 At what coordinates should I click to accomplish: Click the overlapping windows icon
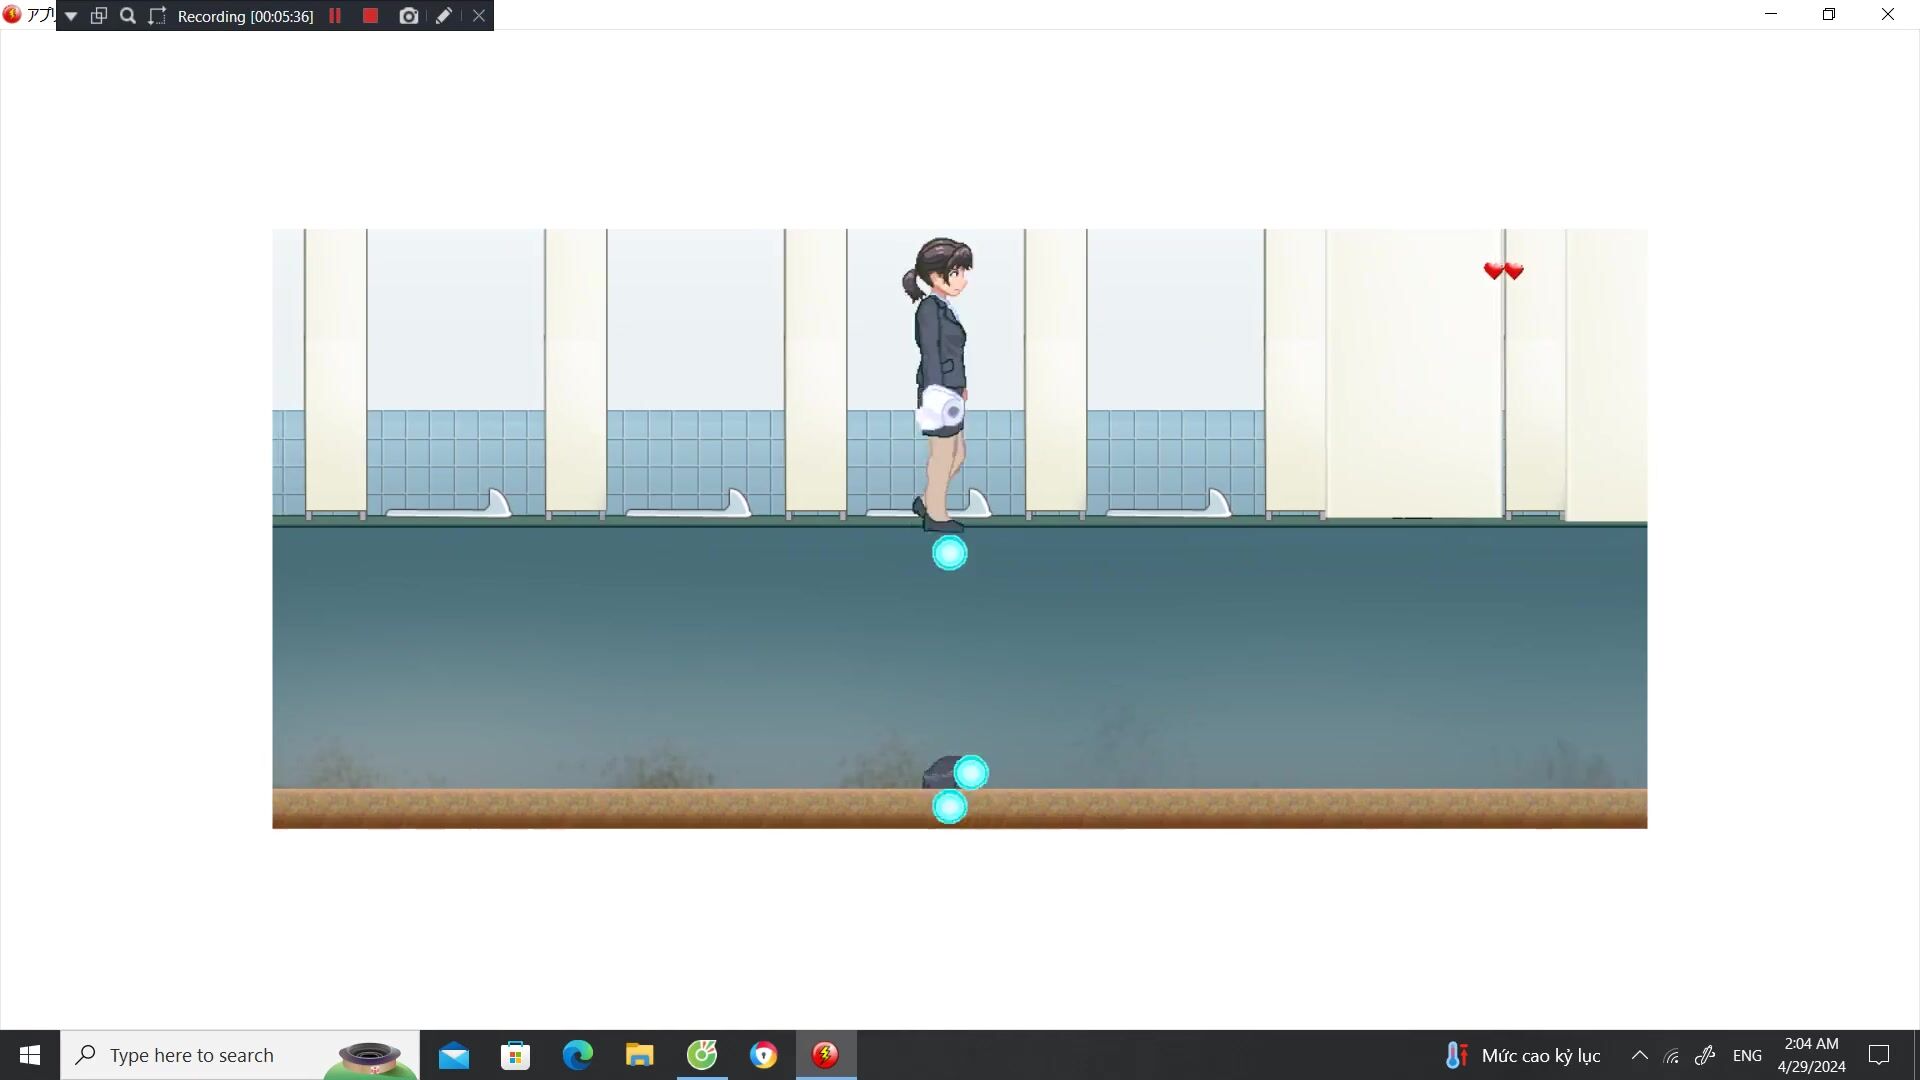click(99, 16)
